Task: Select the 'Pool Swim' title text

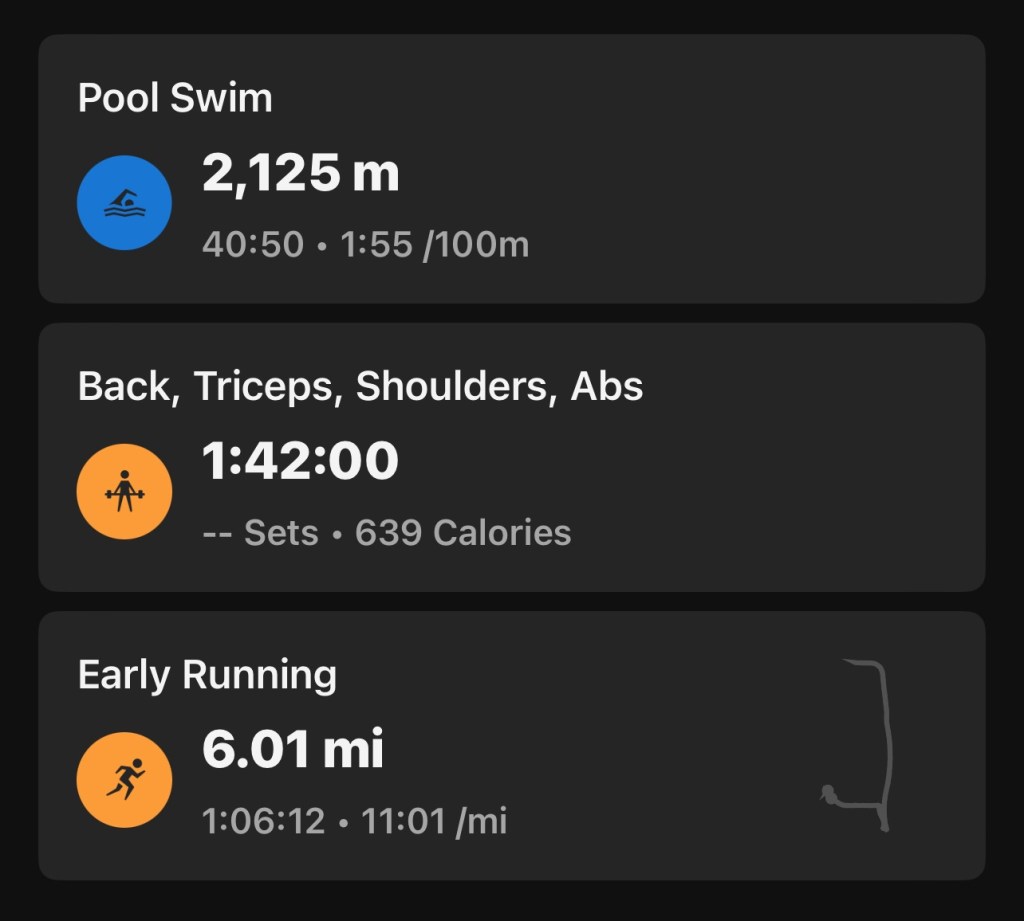Action: 175,99
